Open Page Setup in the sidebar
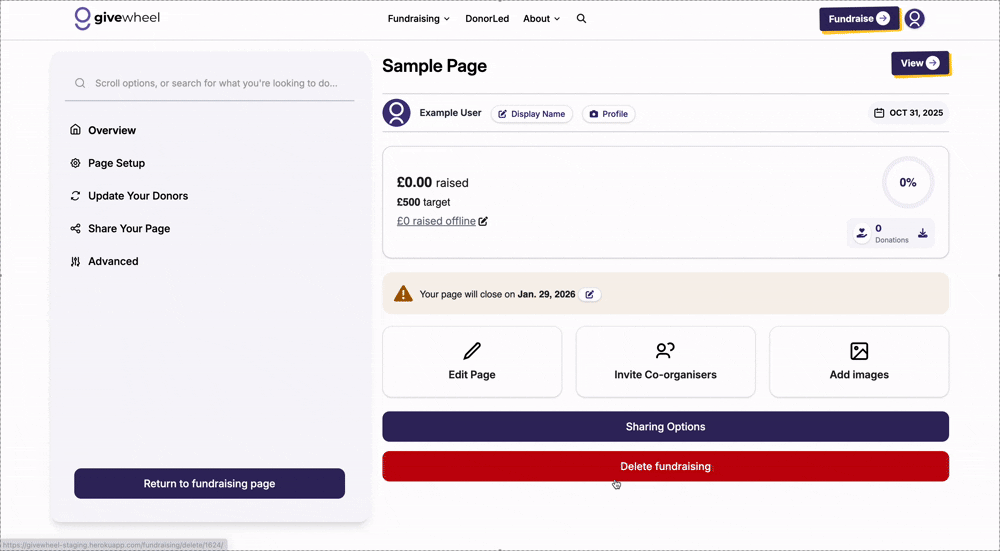The width and height of the screenshot is (1000, 551). pos(116,163)
